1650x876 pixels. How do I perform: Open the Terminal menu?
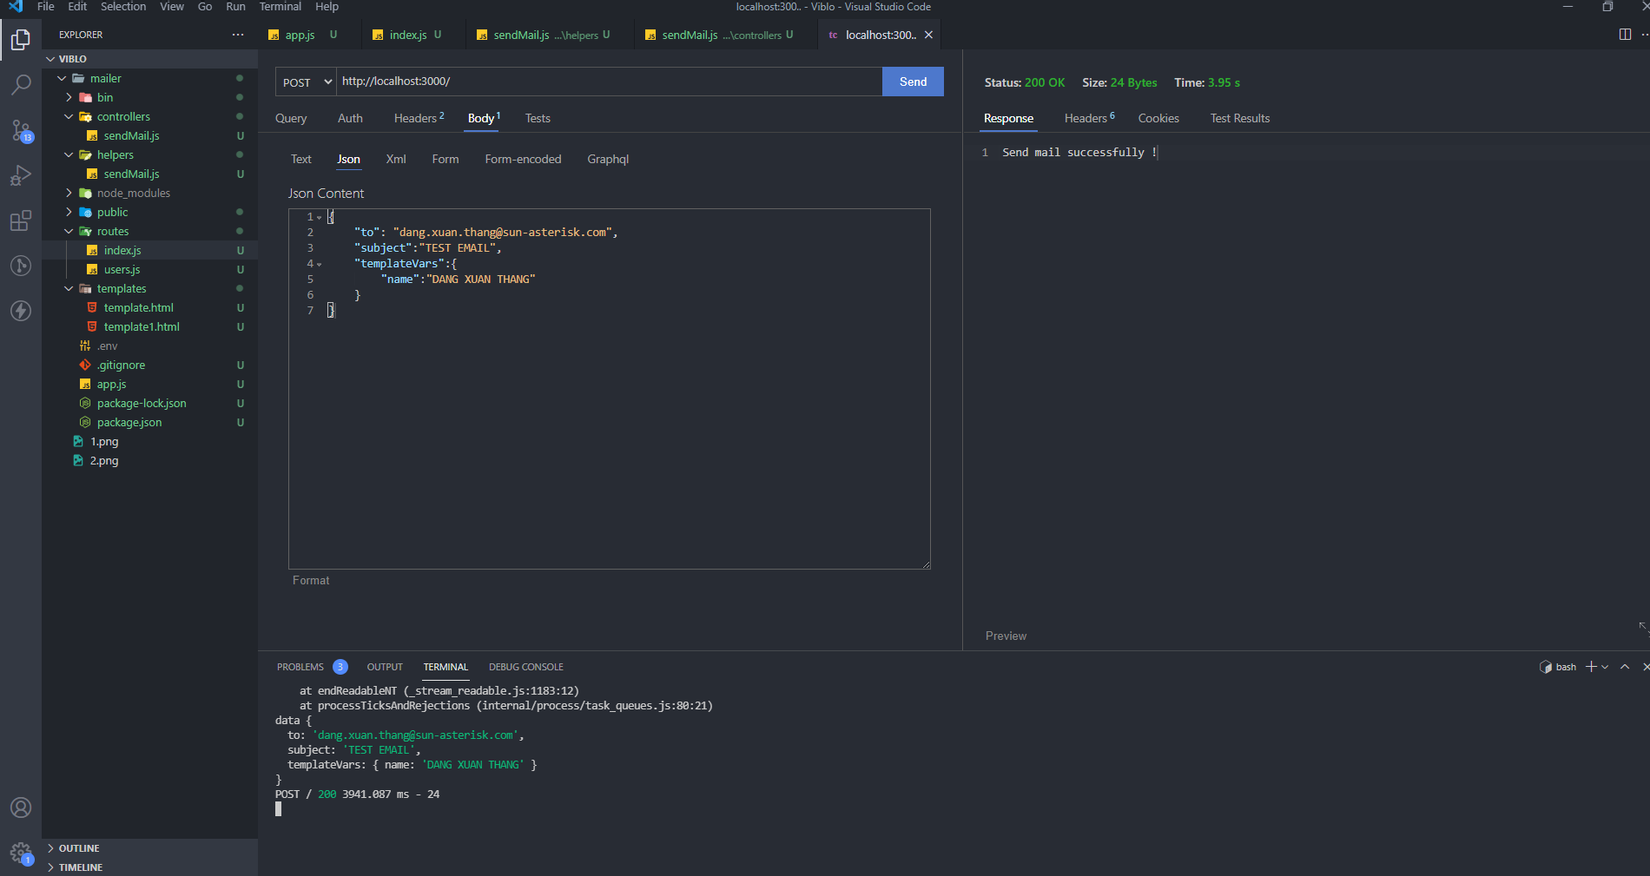point(280,7)
